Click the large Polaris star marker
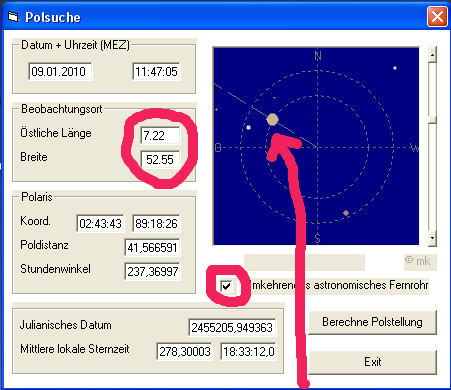Image resolution: width=451 pixels, height=390 pixels. coord(272,119)
